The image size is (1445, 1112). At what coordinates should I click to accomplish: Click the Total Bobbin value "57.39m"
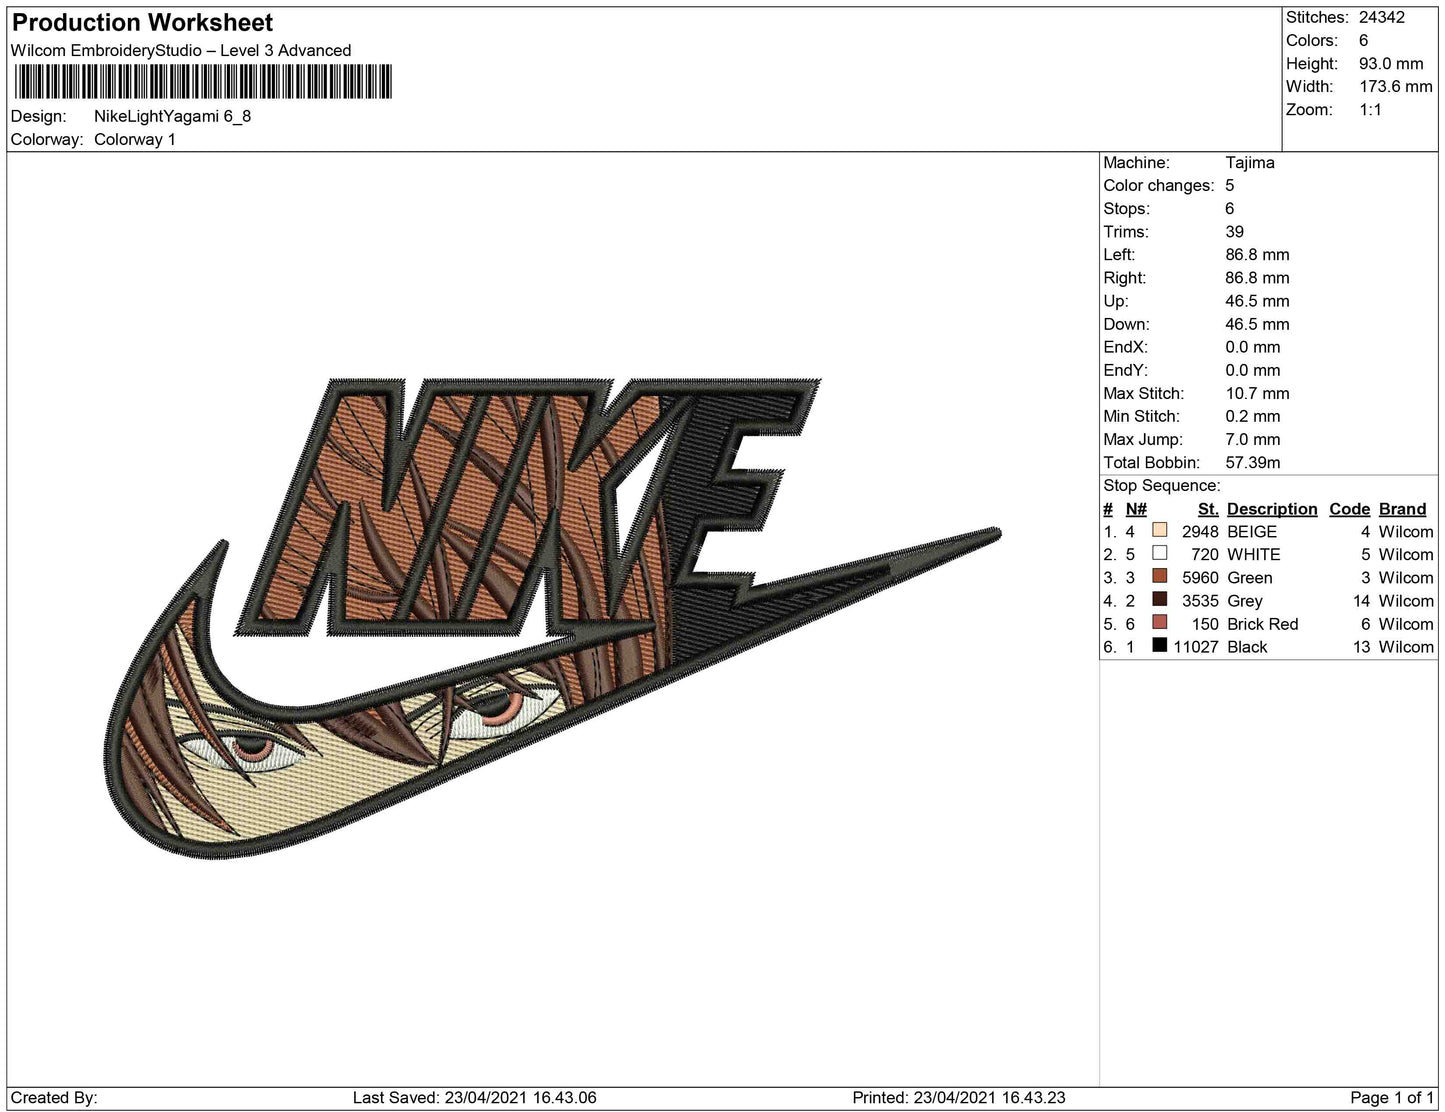click(1253, 462)
